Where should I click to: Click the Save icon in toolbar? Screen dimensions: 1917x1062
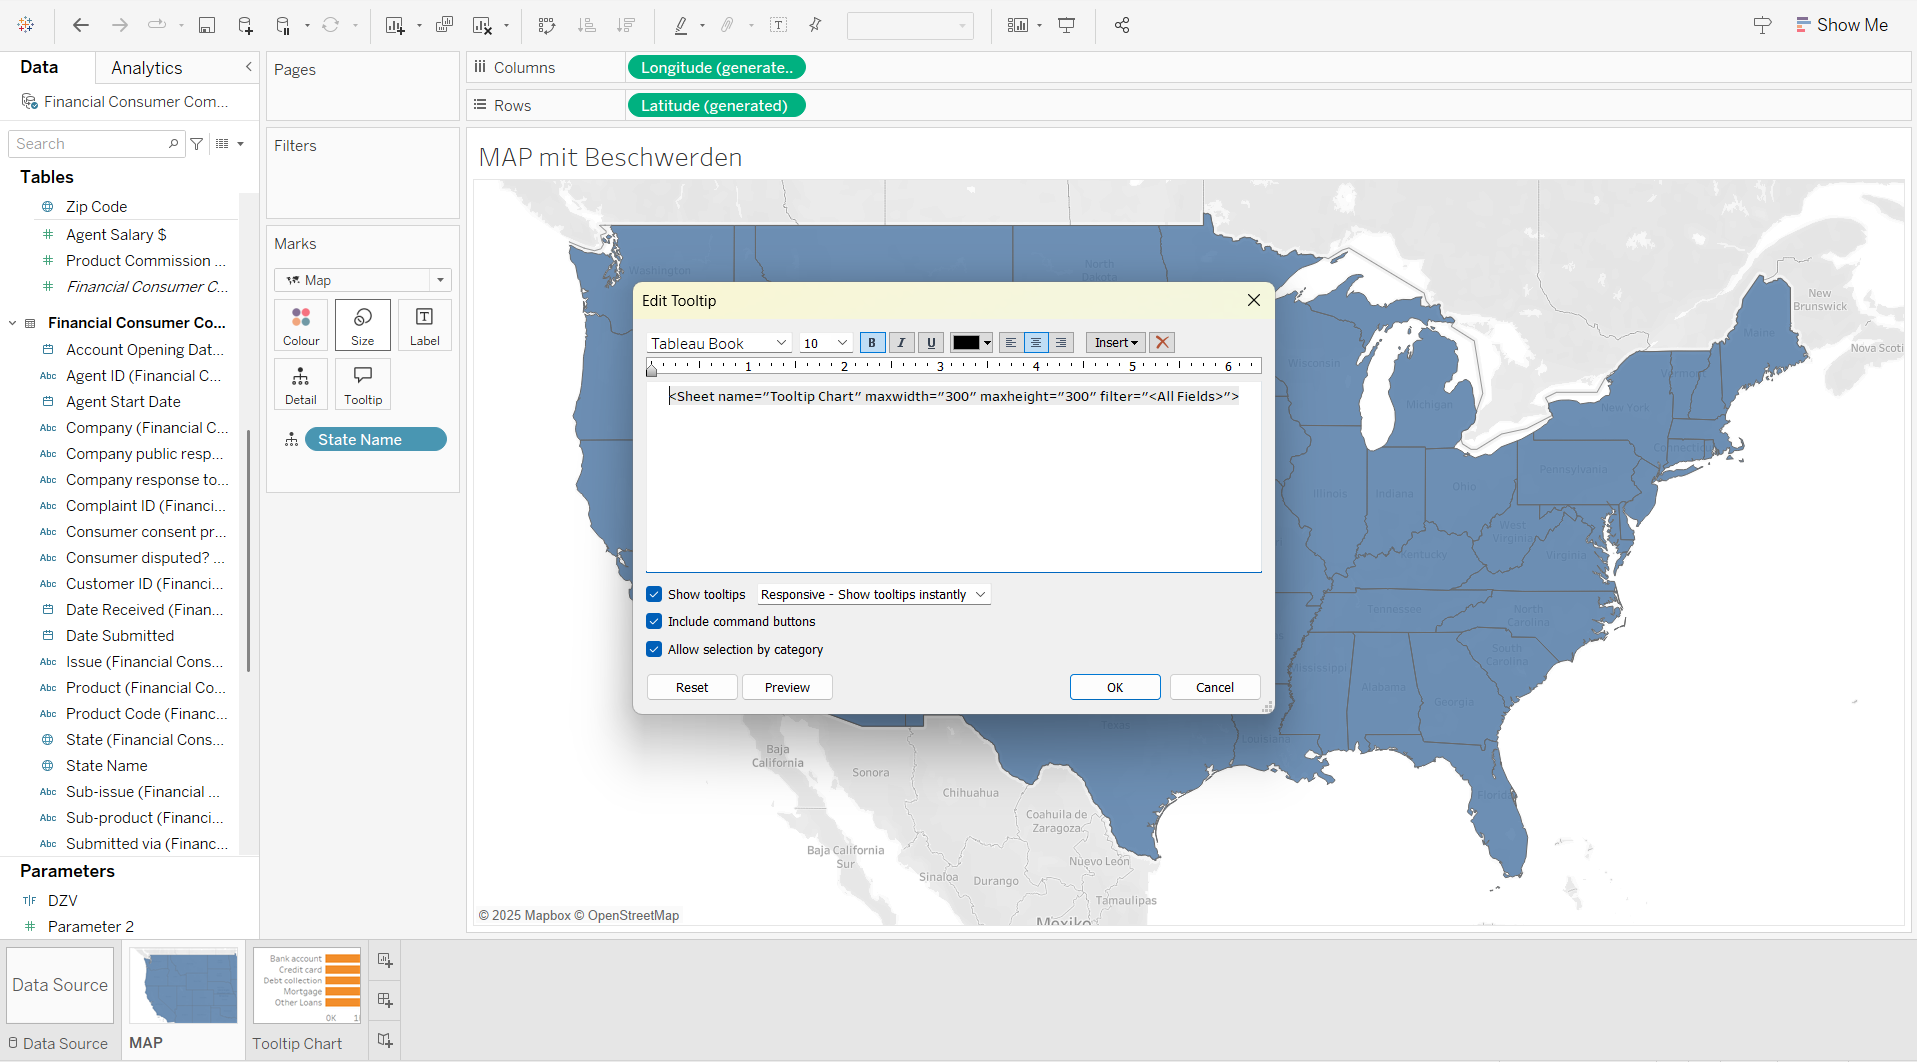click(207, 25)
